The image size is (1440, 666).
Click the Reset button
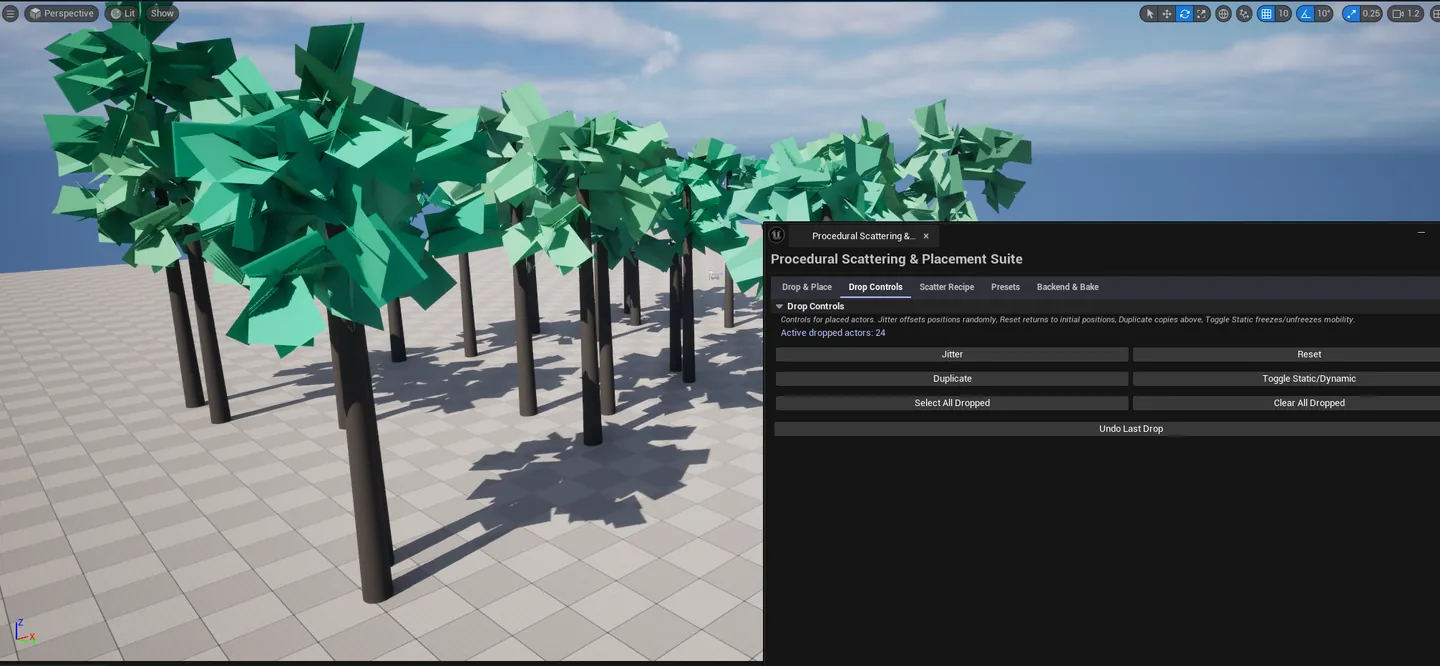point(1286,354)
